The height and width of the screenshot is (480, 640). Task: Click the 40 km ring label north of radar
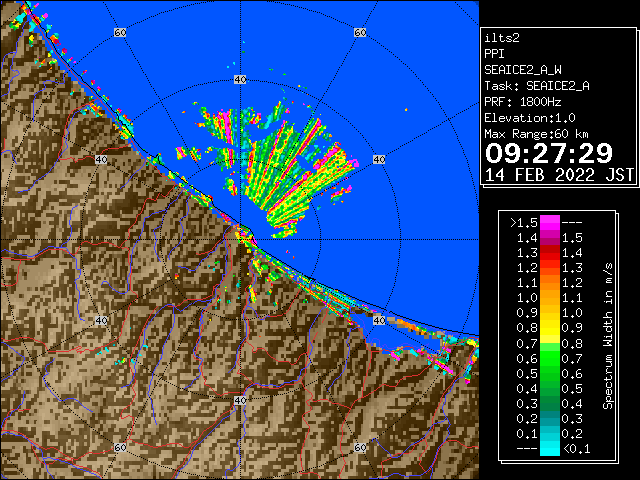tap(240, 80)
